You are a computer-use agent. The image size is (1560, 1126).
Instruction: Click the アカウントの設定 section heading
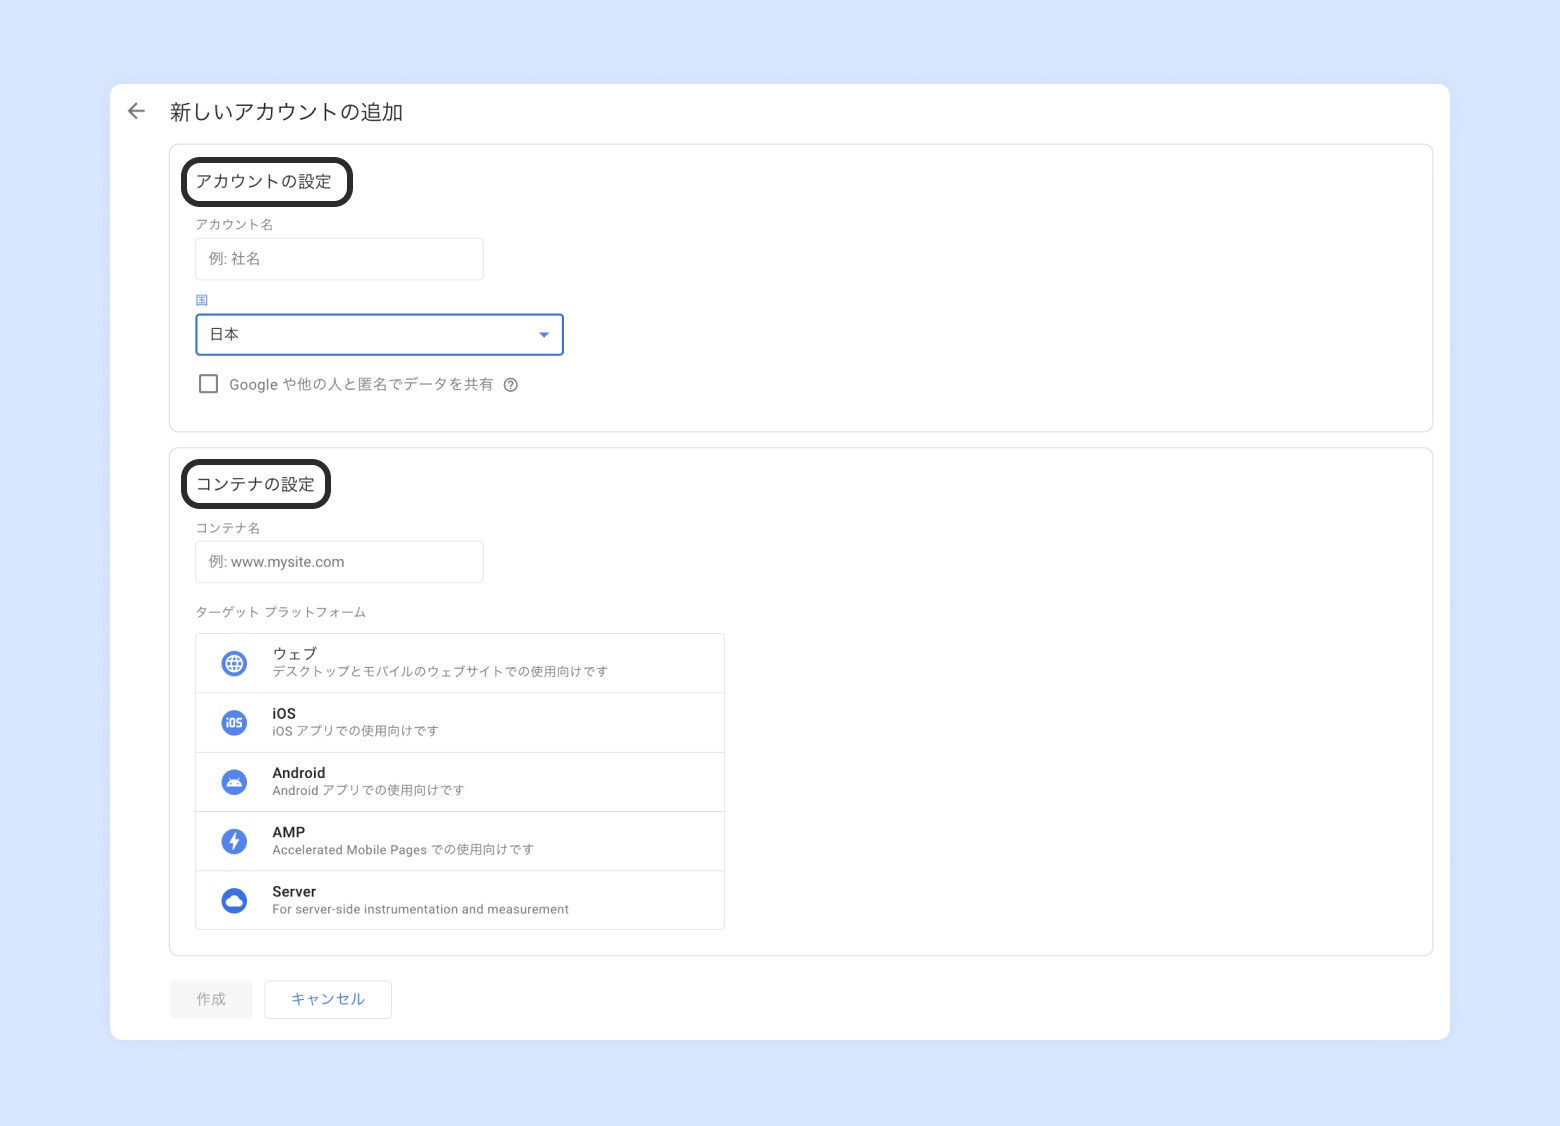coord(265,182)
